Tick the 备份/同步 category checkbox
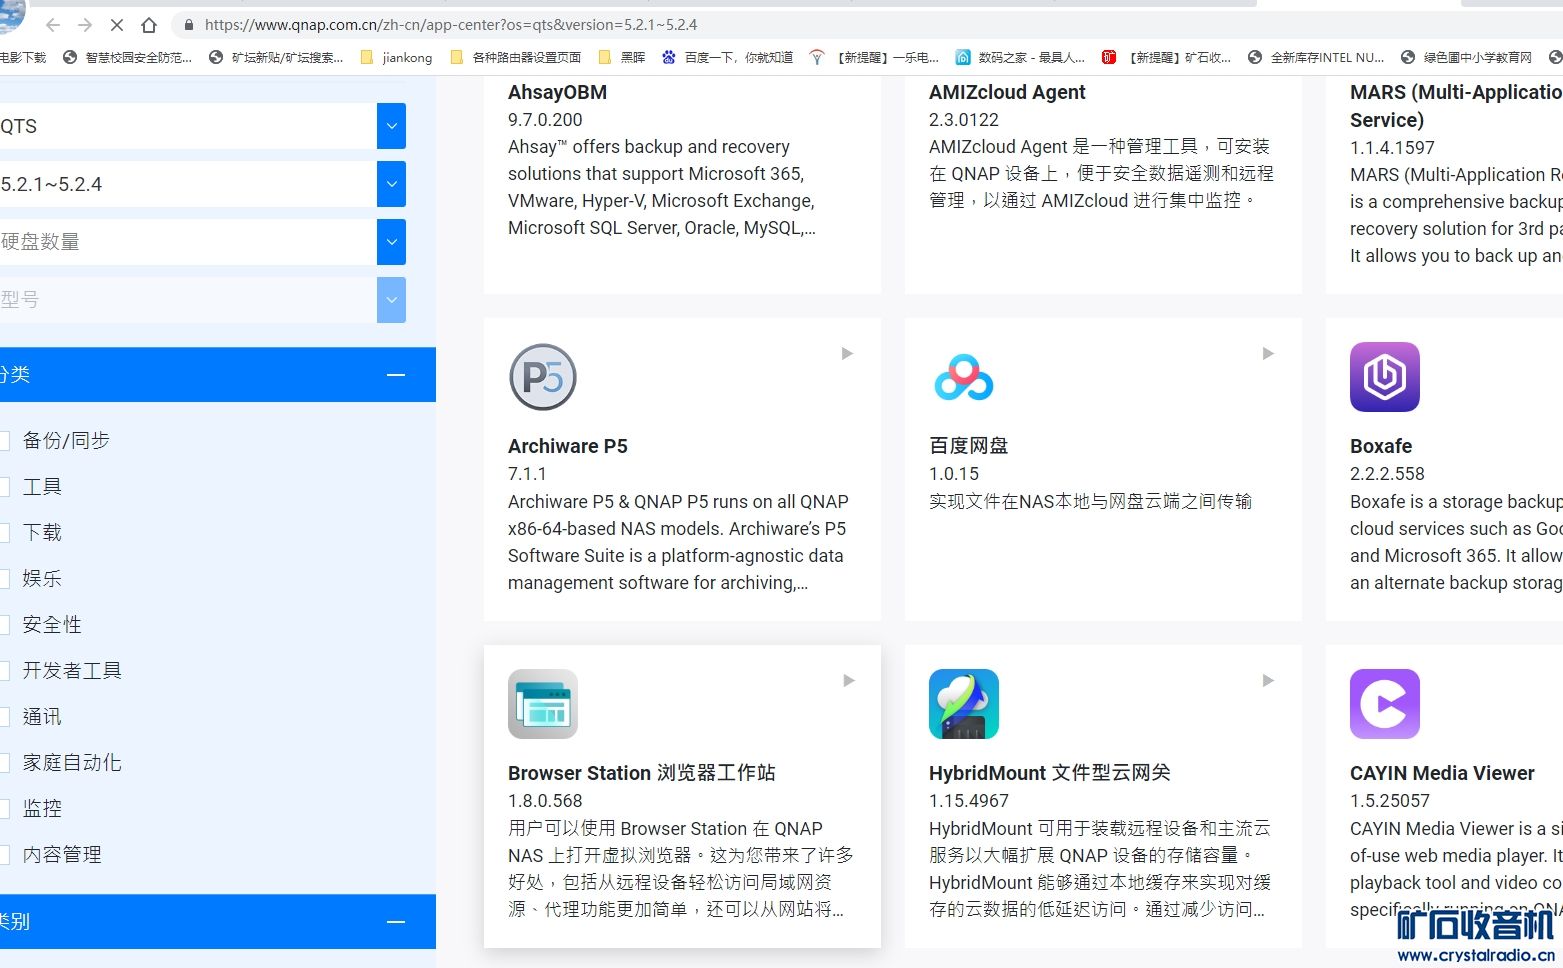Viewport: 1563px width, 968px height. [4, 441]
